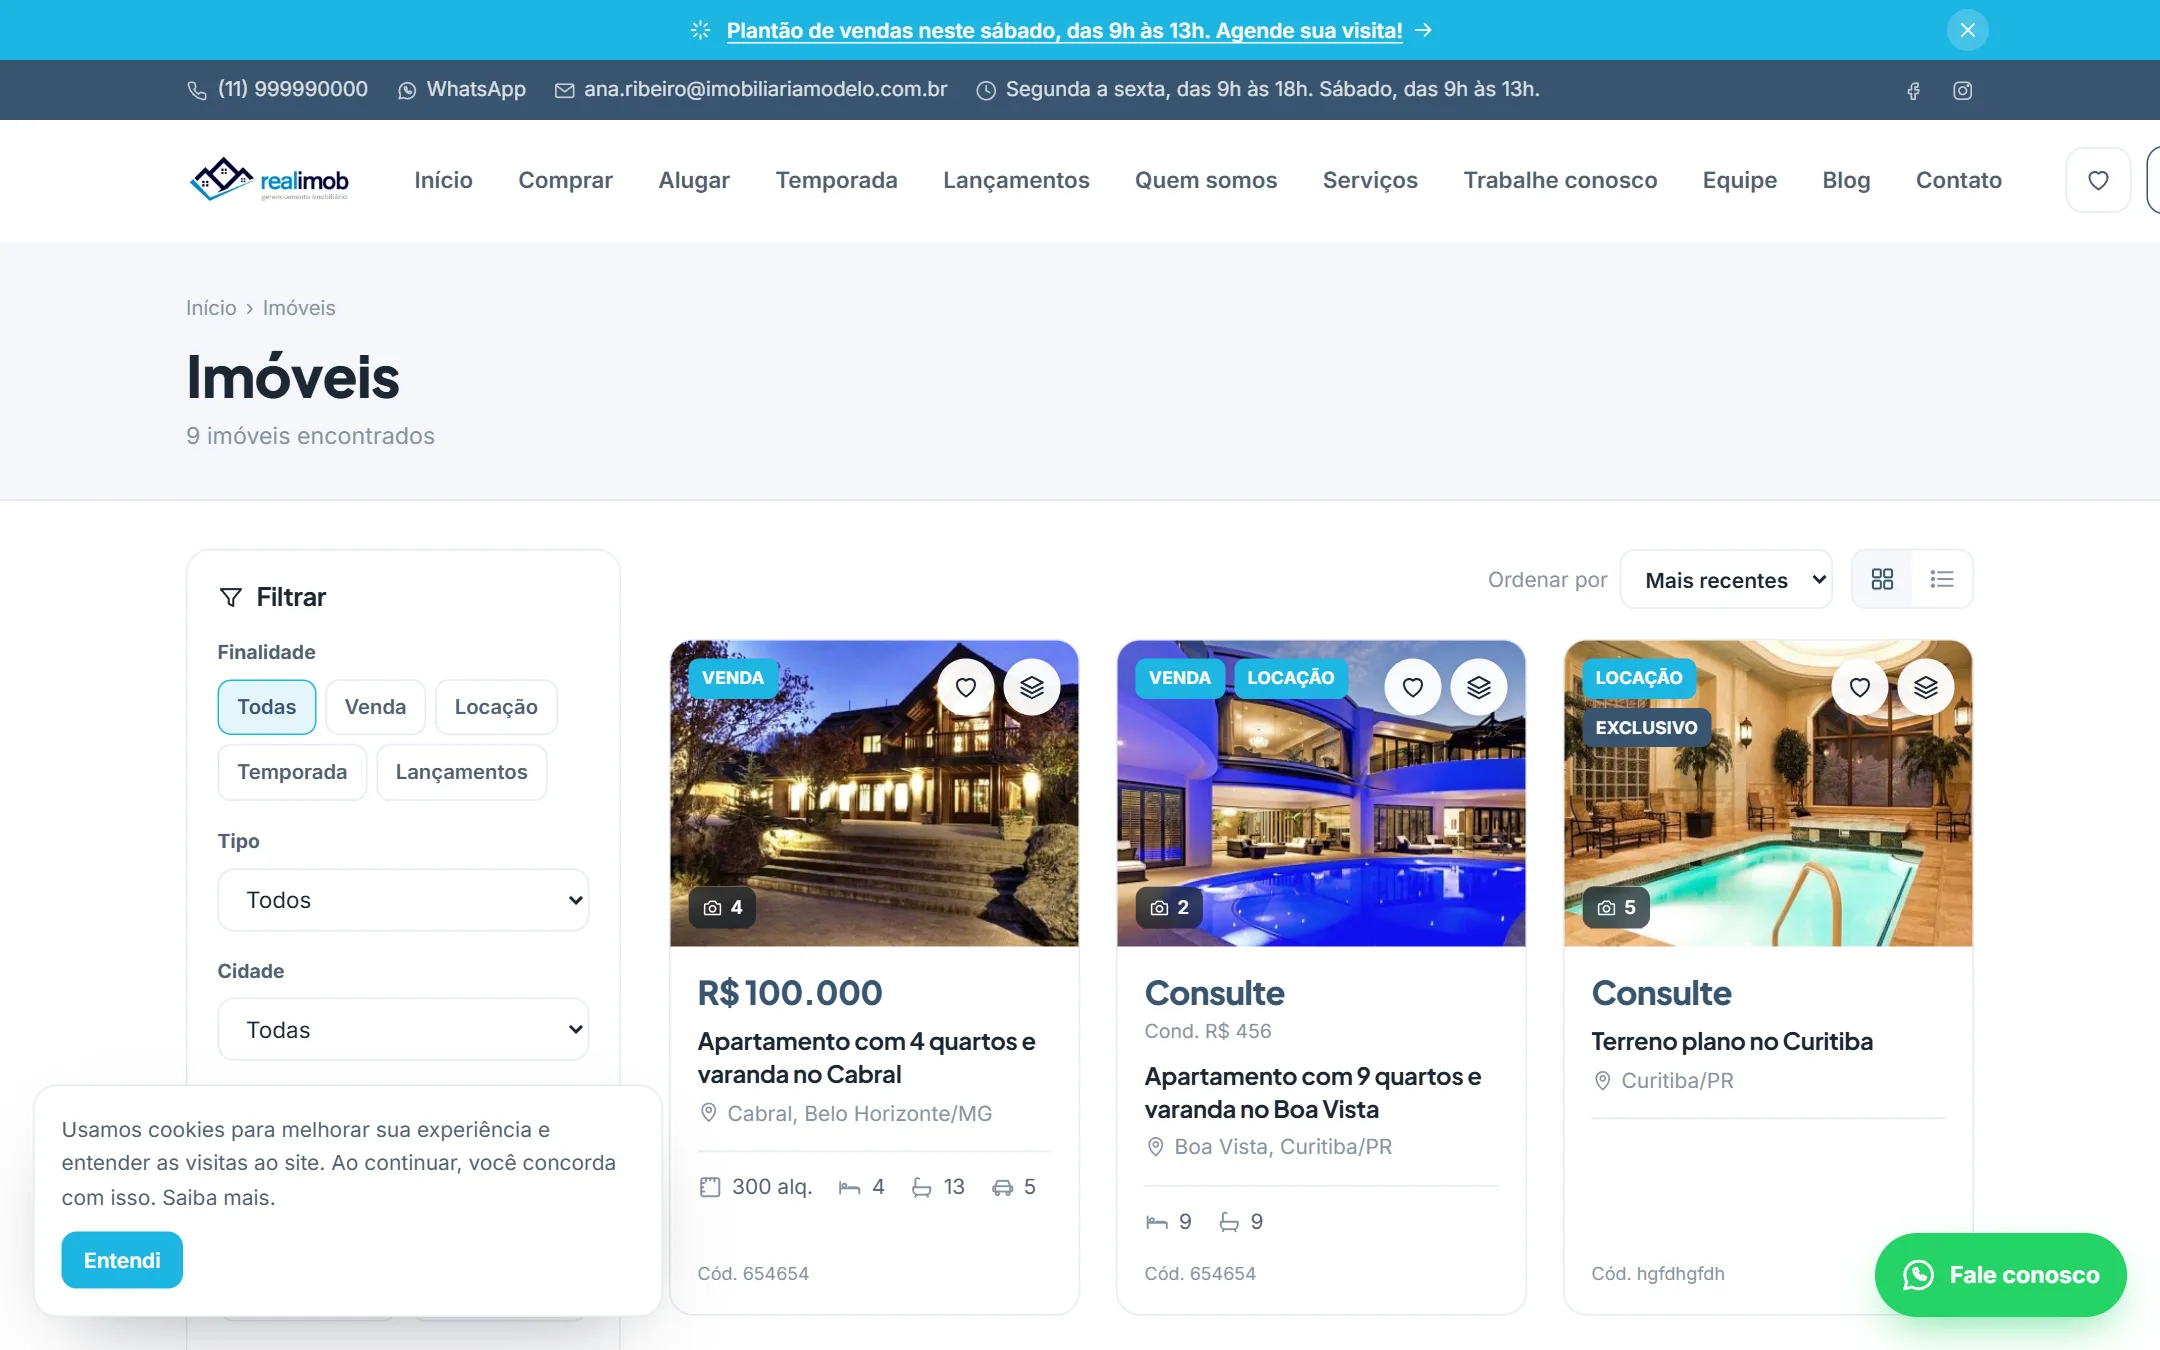Open photo count badge on Cabral listing
Viewport: 2160px width, 1350px height.
pos(722,907)
